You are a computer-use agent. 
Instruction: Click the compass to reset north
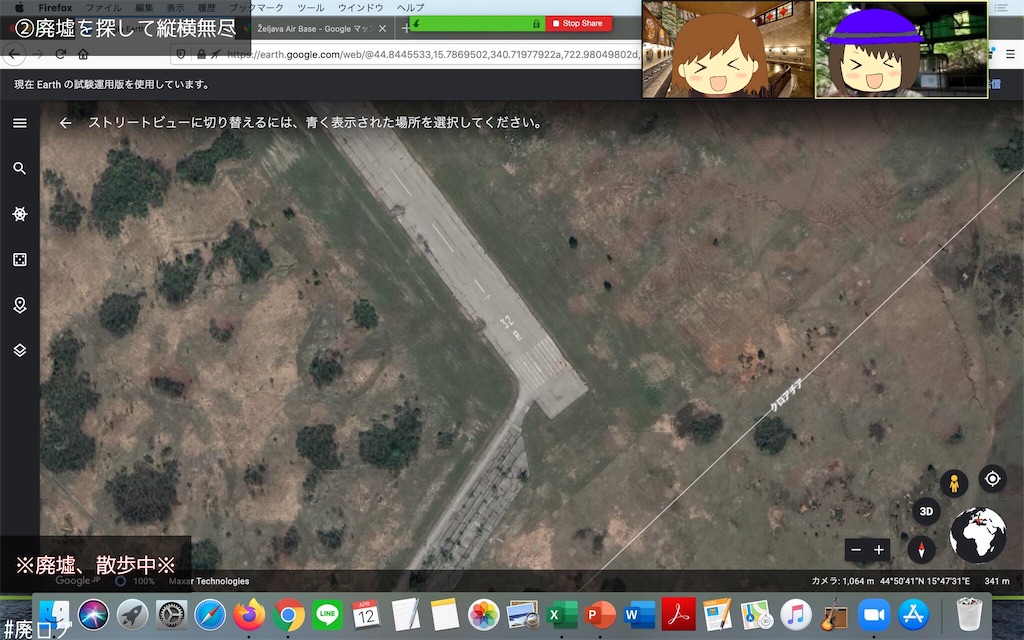921,549
